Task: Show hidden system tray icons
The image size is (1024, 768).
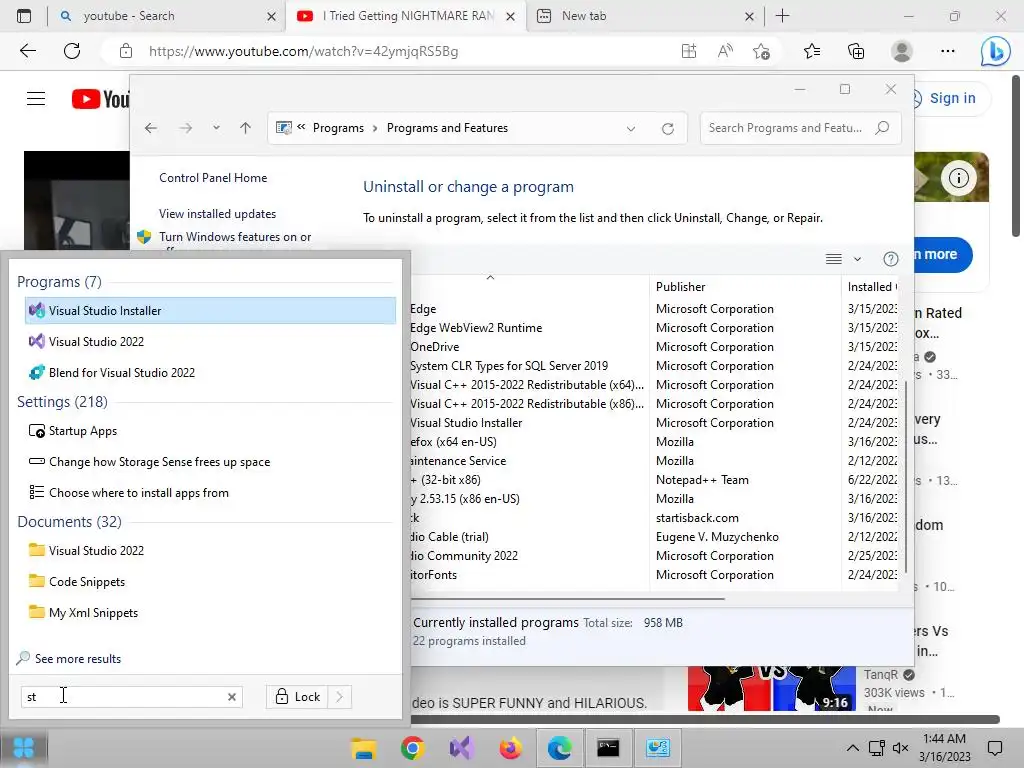Action: point(852,748)
